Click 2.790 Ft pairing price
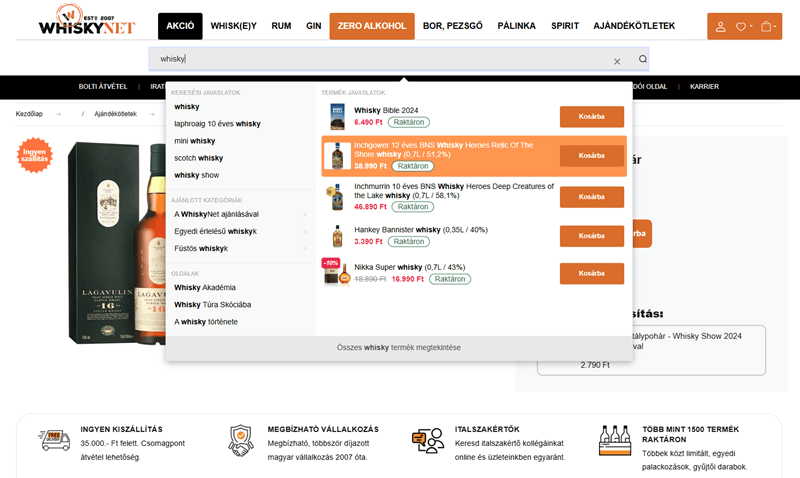 (595, 365)
